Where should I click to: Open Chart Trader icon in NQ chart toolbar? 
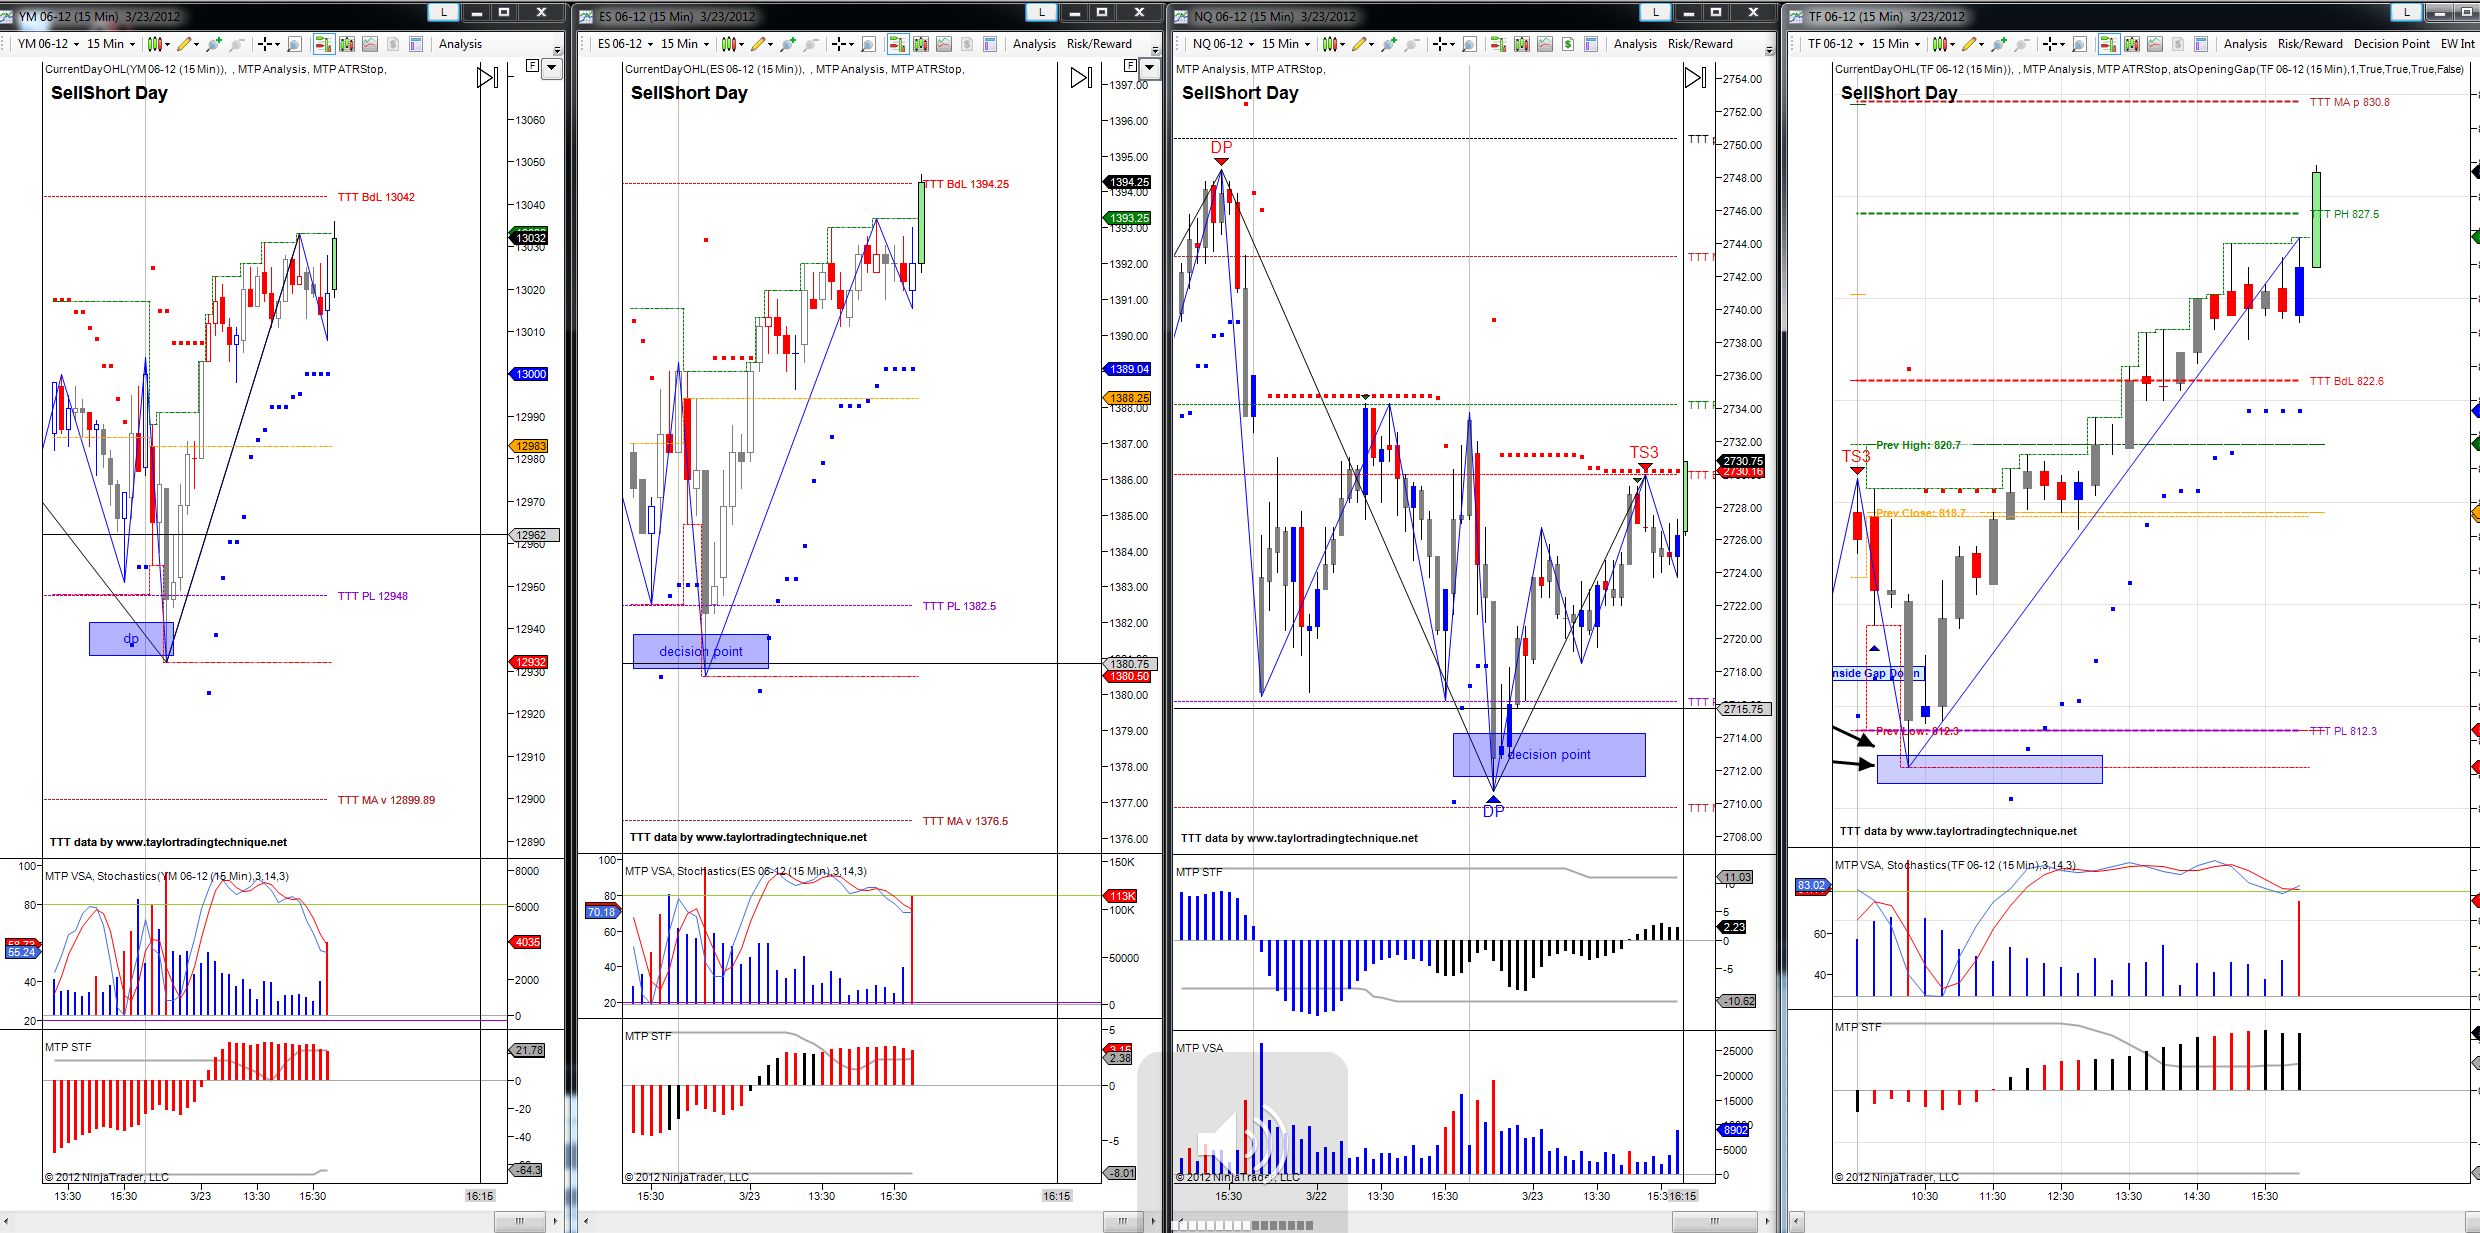pyautogui.click(x=1498, y=44)
